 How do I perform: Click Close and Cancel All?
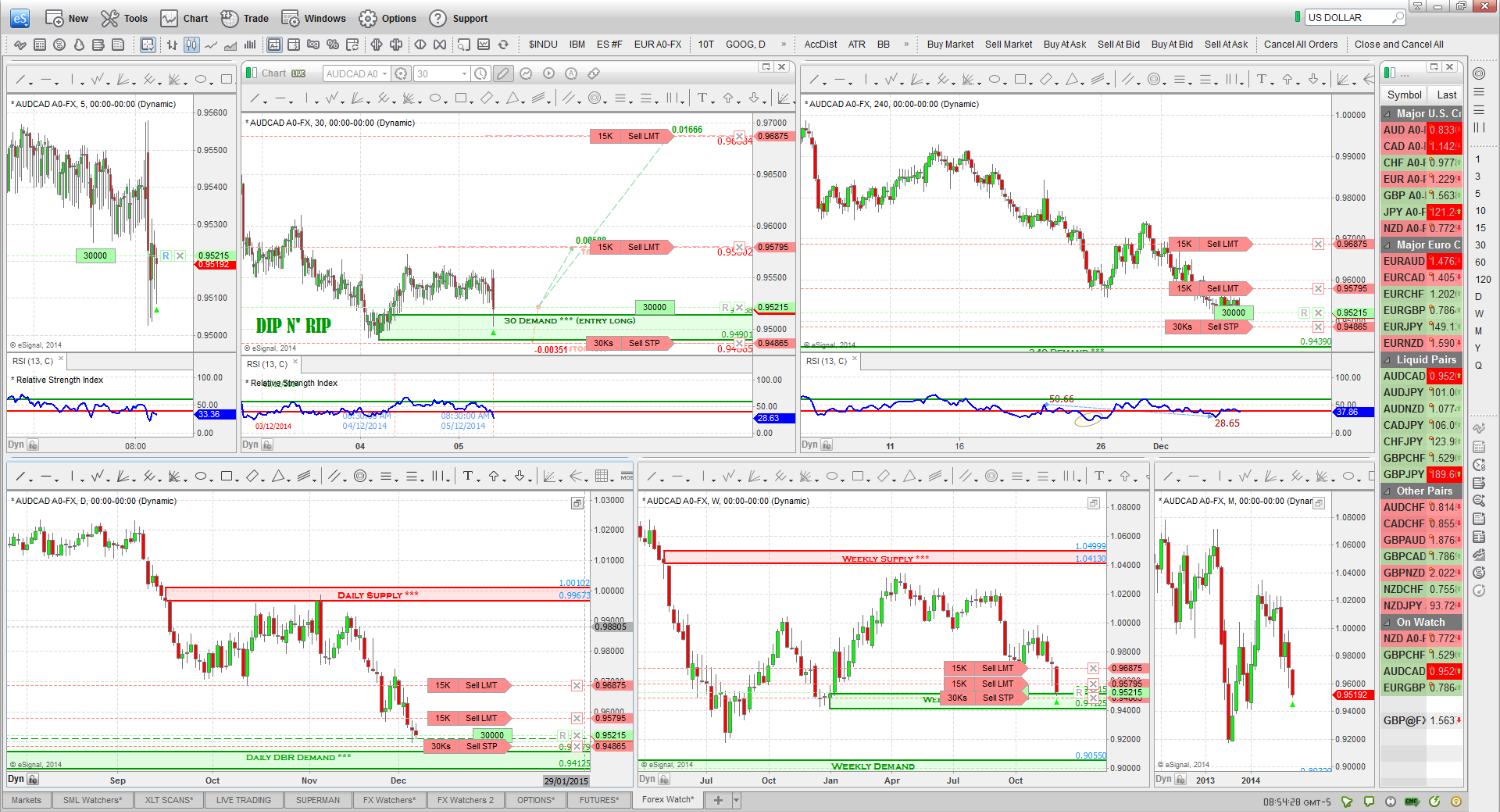(1398, 44)
